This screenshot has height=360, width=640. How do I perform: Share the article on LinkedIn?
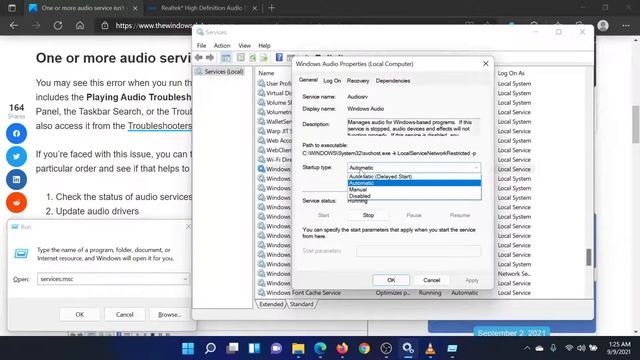point(16,180)
